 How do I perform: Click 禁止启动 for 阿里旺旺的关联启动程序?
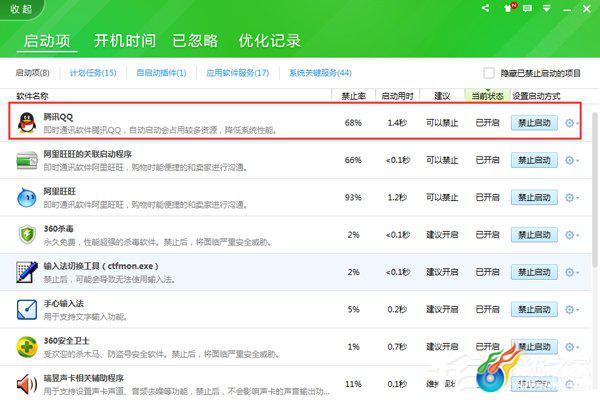coord(534,160)
